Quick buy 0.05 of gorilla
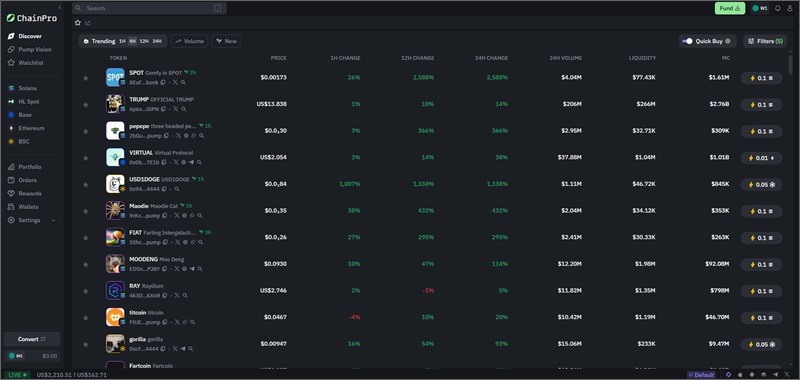 point(761,344)
